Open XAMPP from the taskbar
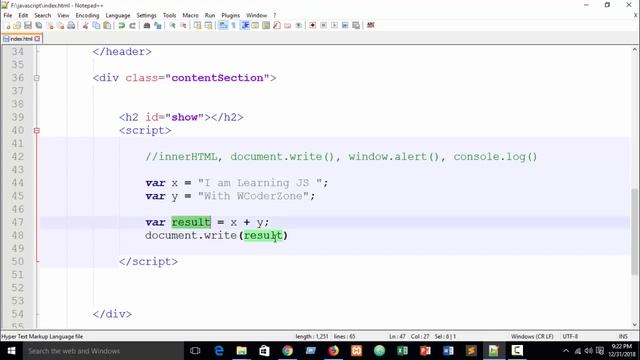The width and height of the screenshot is (640, 360). [356, 351]
